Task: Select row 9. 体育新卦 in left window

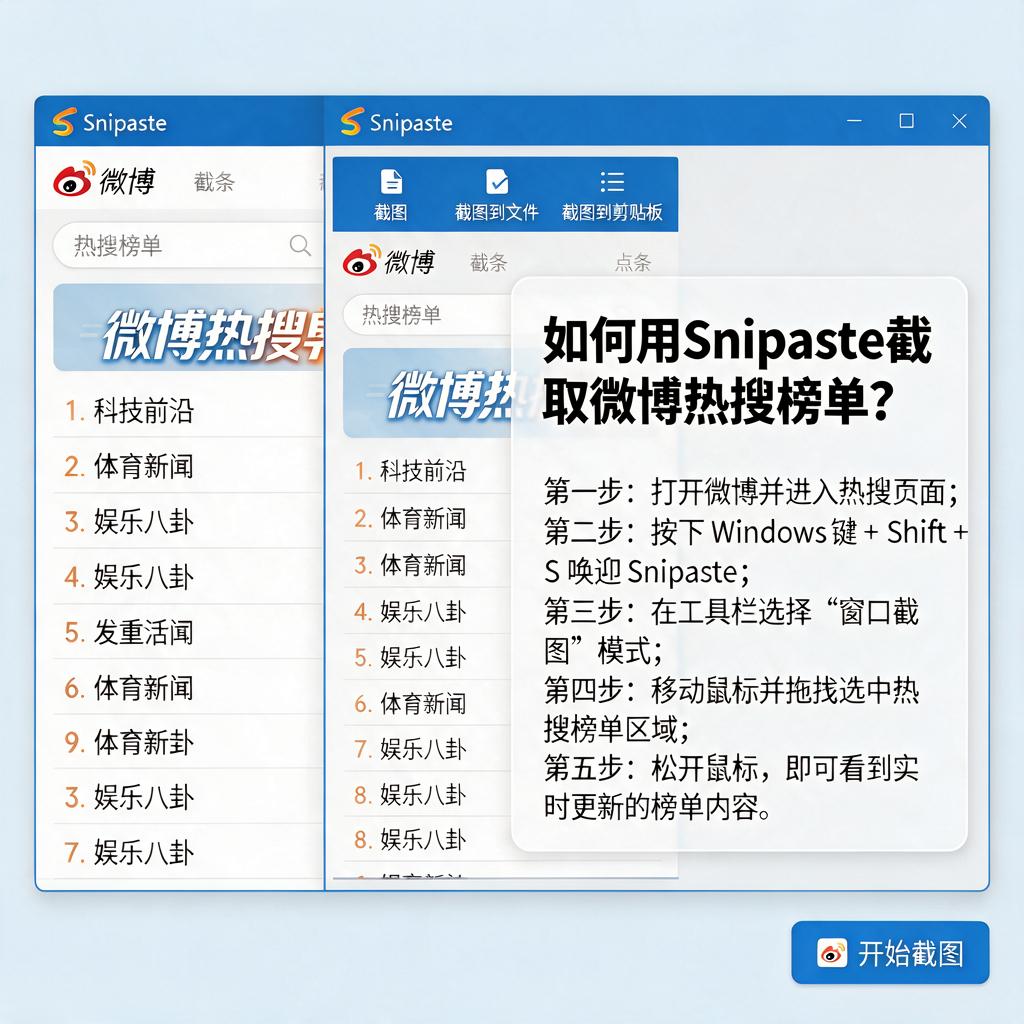Action: click(x=188, y=743)
